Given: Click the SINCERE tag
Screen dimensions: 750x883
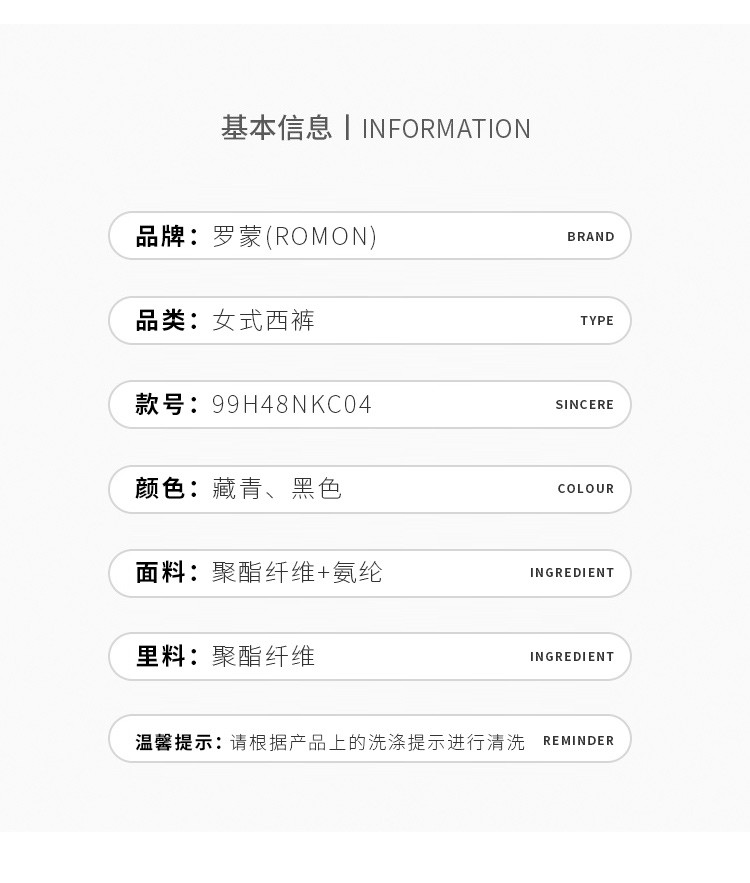Looking at the screenshot, I should [x=584, y=405].
